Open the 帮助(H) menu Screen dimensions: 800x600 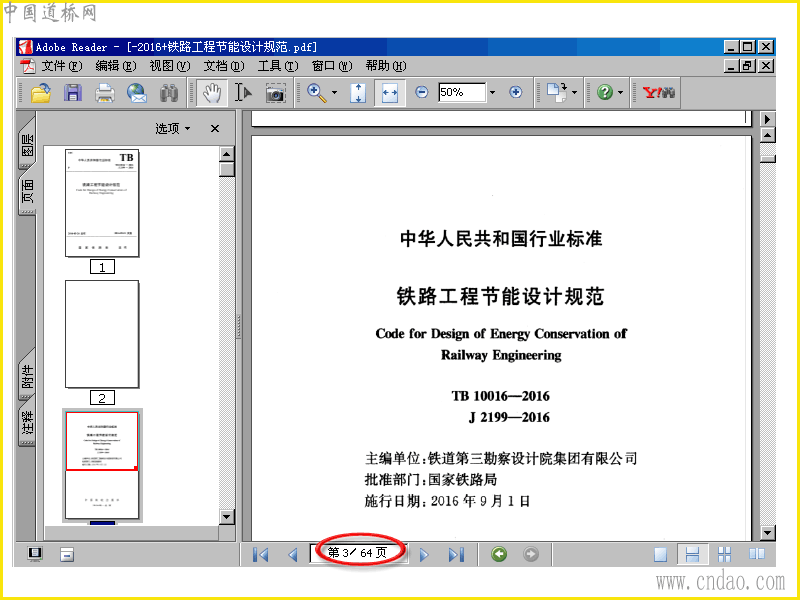(x=386, y=66)
